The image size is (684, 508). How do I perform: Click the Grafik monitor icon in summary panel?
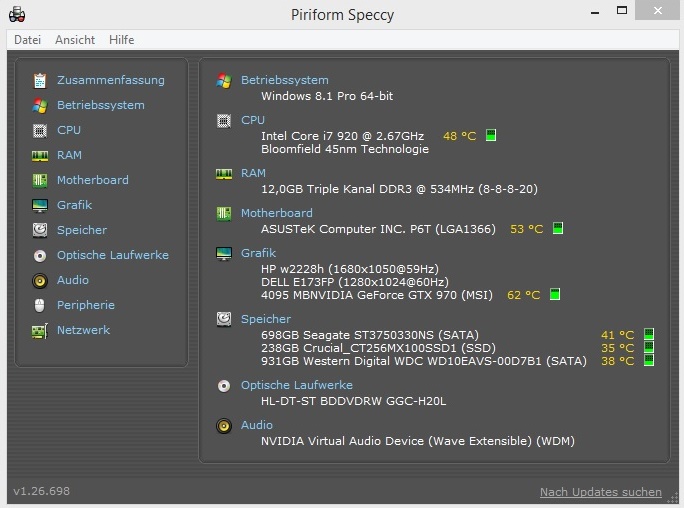tap(224, 254)
